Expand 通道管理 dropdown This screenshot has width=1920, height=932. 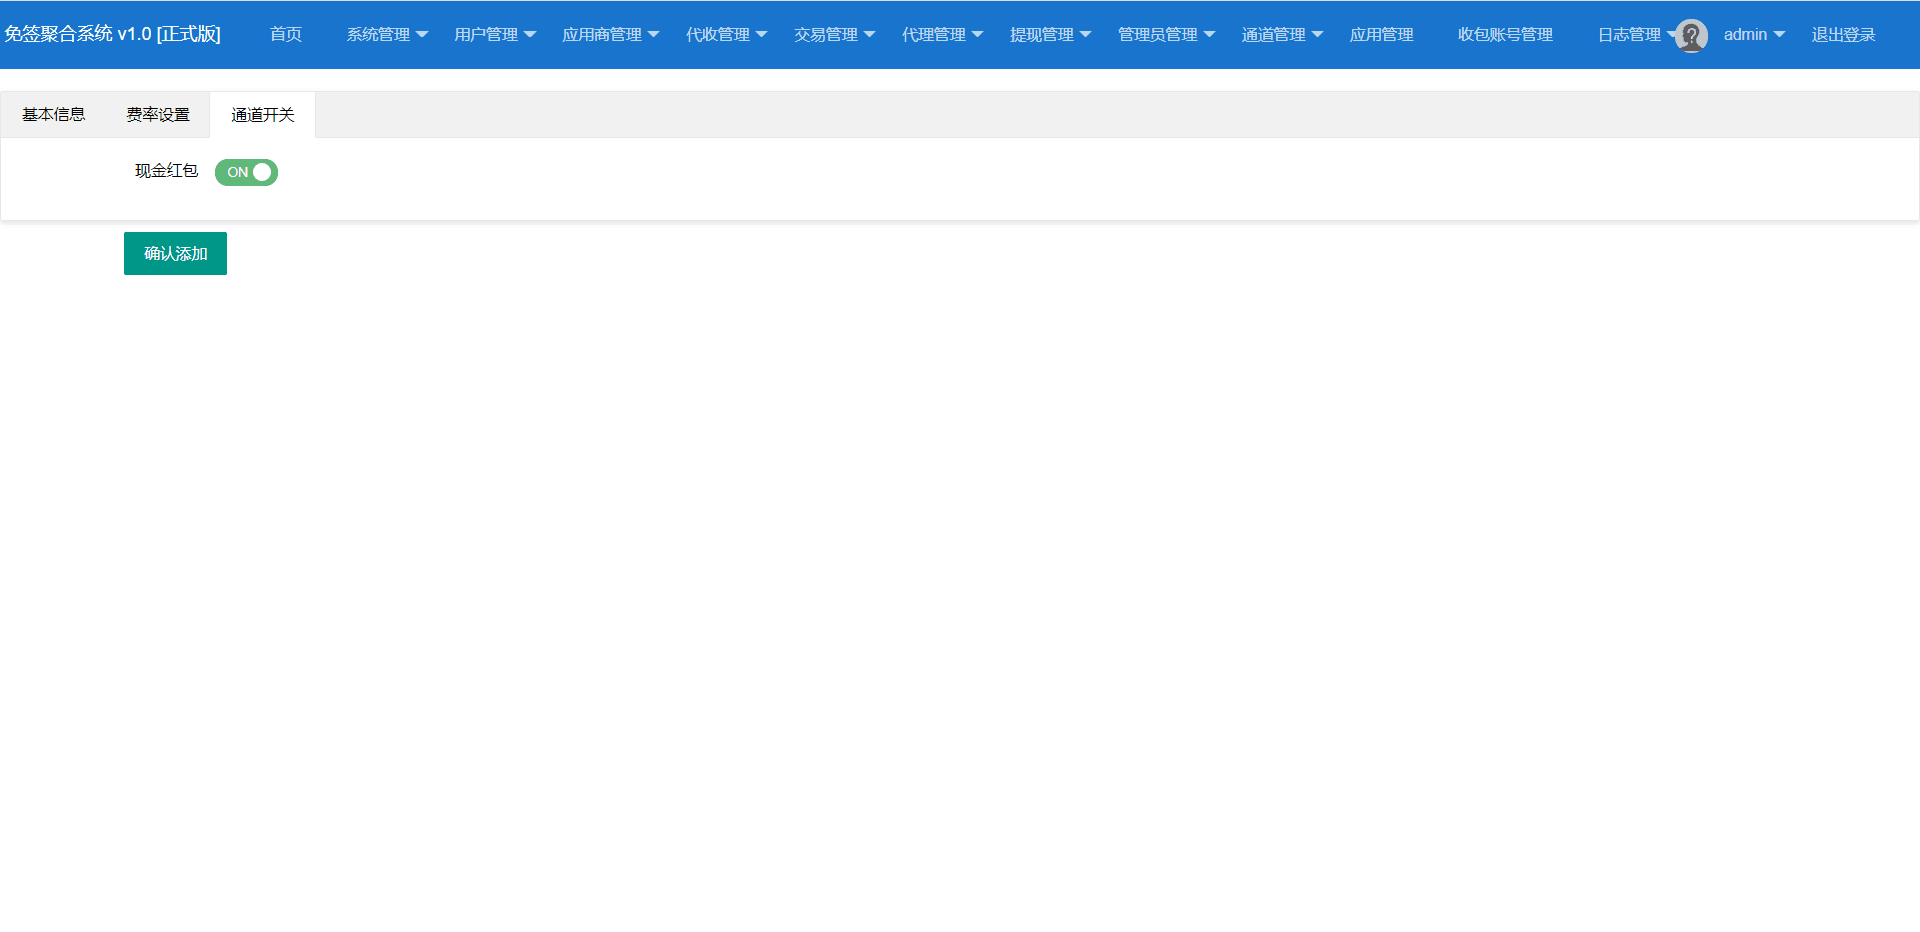[1282, 34]
